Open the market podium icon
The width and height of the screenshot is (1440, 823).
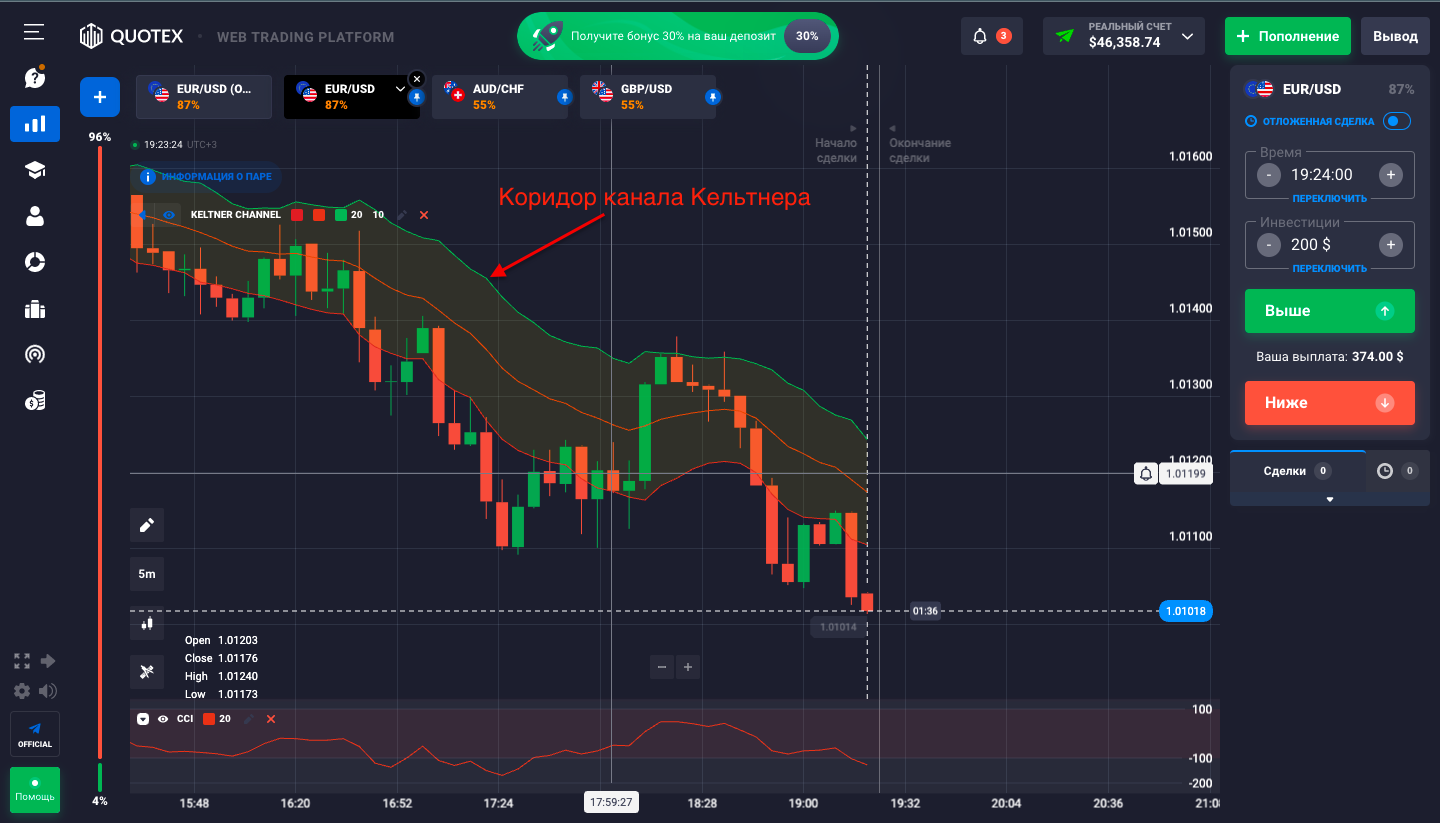point(35,308)
